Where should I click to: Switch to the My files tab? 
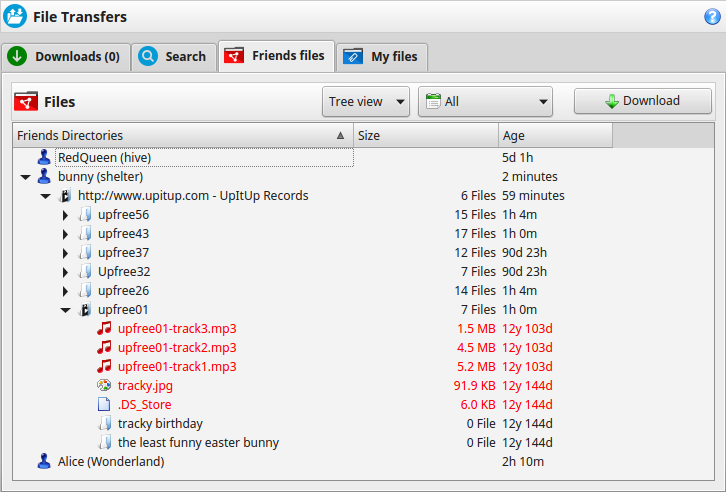tap(382, 56)
